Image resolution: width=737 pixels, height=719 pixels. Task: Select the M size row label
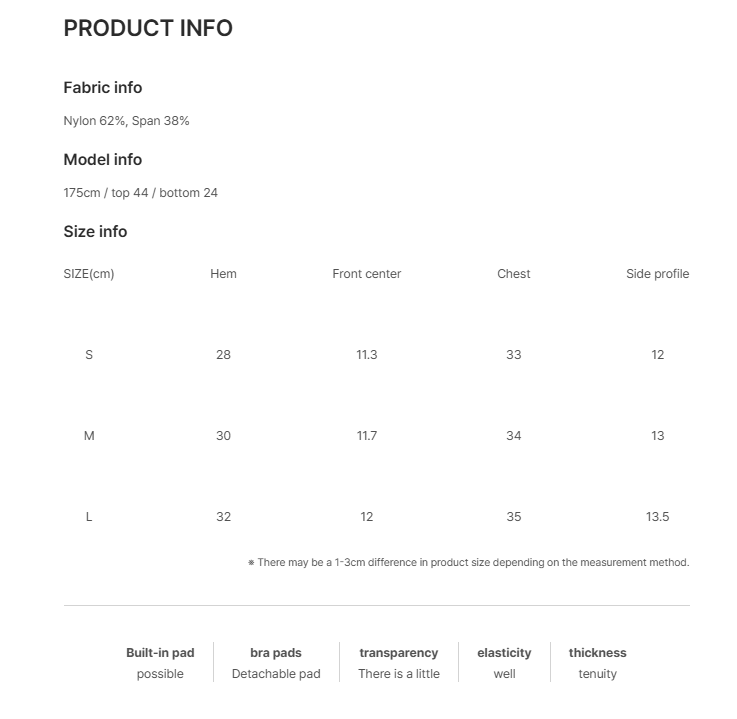pyautogui.click(x=89, y=436)
